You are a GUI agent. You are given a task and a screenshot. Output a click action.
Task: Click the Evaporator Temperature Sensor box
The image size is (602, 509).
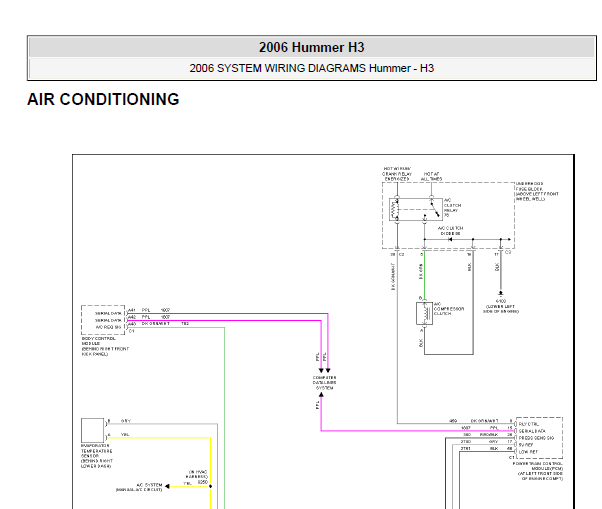(x=93, y=430)
